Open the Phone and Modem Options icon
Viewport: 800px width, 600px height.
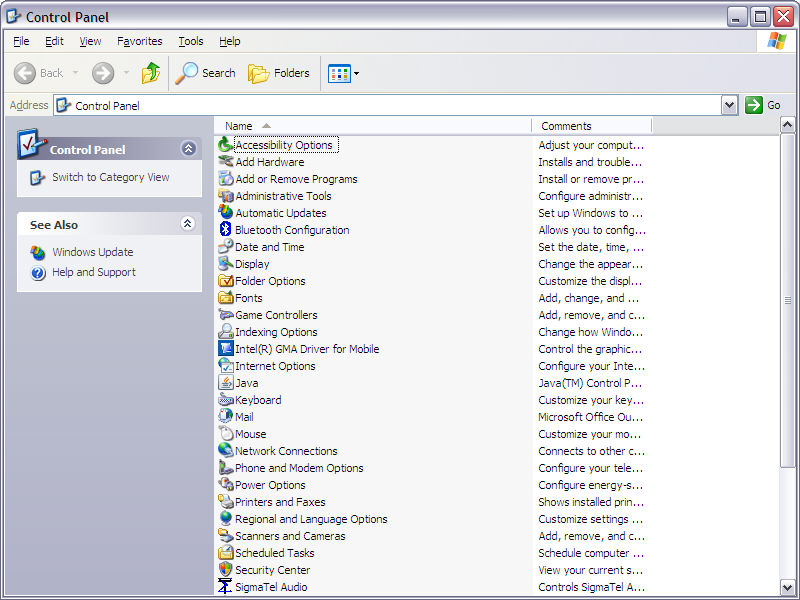click(226, 468)
